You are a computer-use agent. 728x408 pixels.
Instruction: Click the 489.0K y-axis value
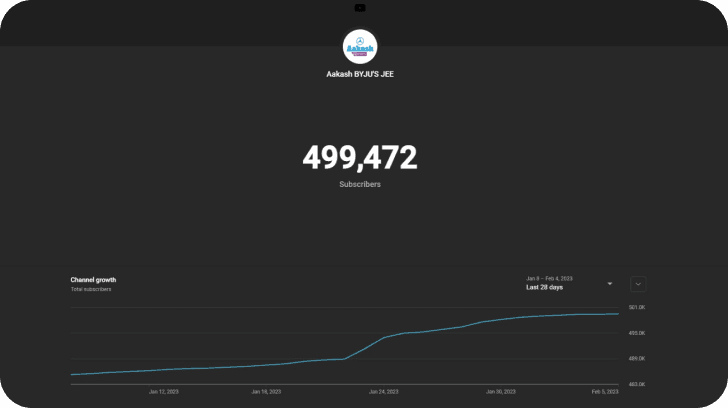[x=637, y=359]
